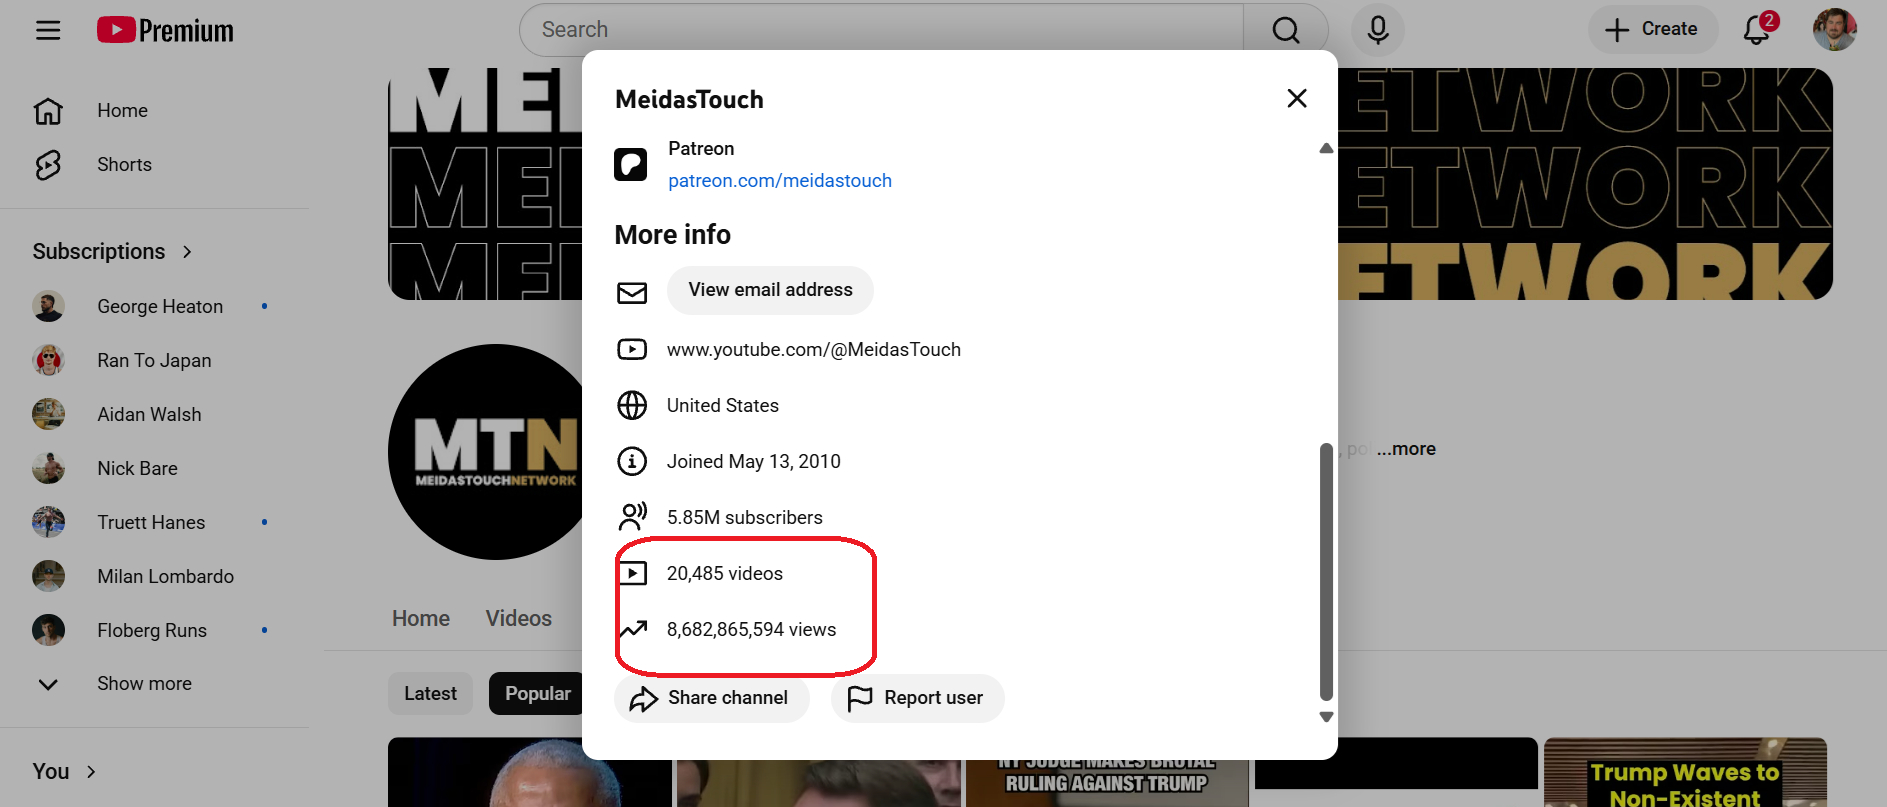This screenshot has width=1887, height=807.
Task: Click the YouTube Premium logo
Action: 165,30
